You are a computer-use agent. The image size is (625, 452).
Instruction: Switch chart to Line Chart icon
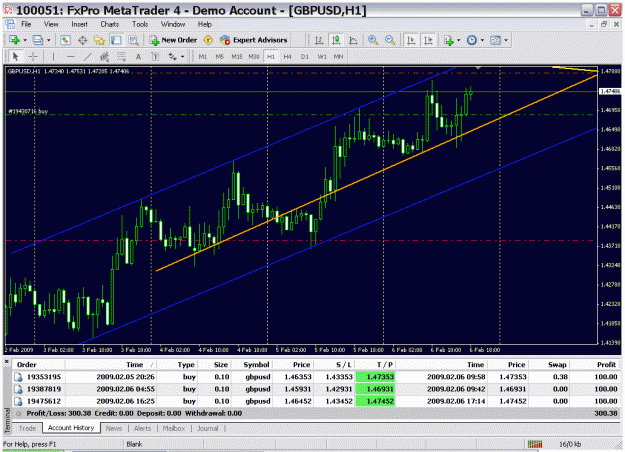click(353, 40)
